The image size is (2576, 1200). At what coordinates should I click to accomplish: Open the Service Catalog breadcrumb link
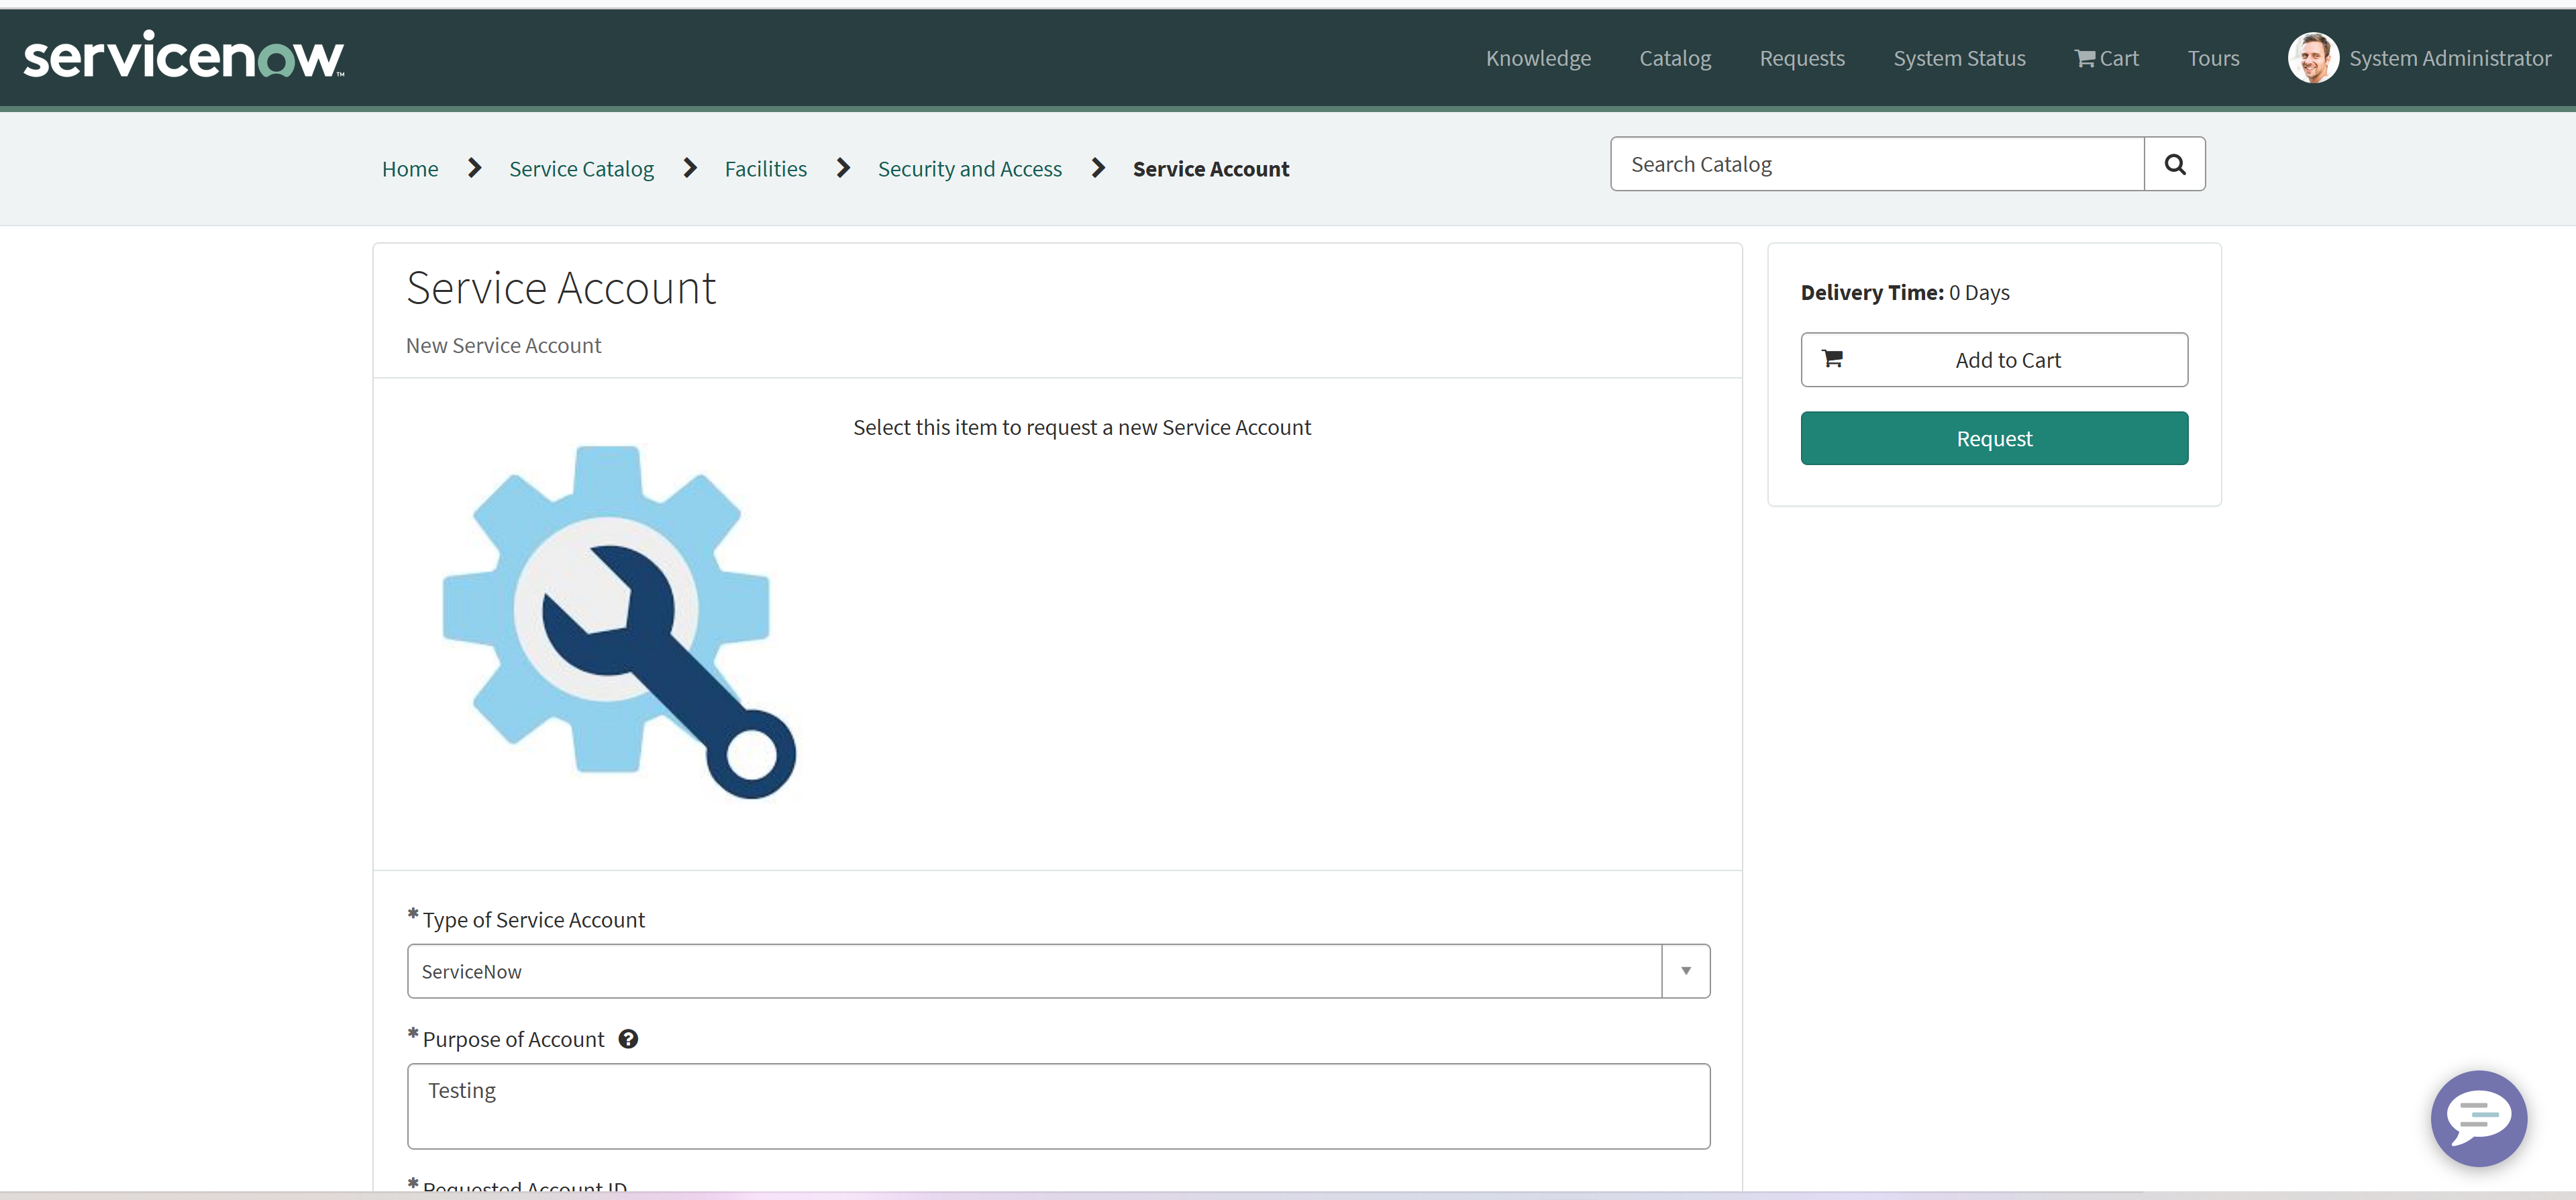(x=581, y=168)
